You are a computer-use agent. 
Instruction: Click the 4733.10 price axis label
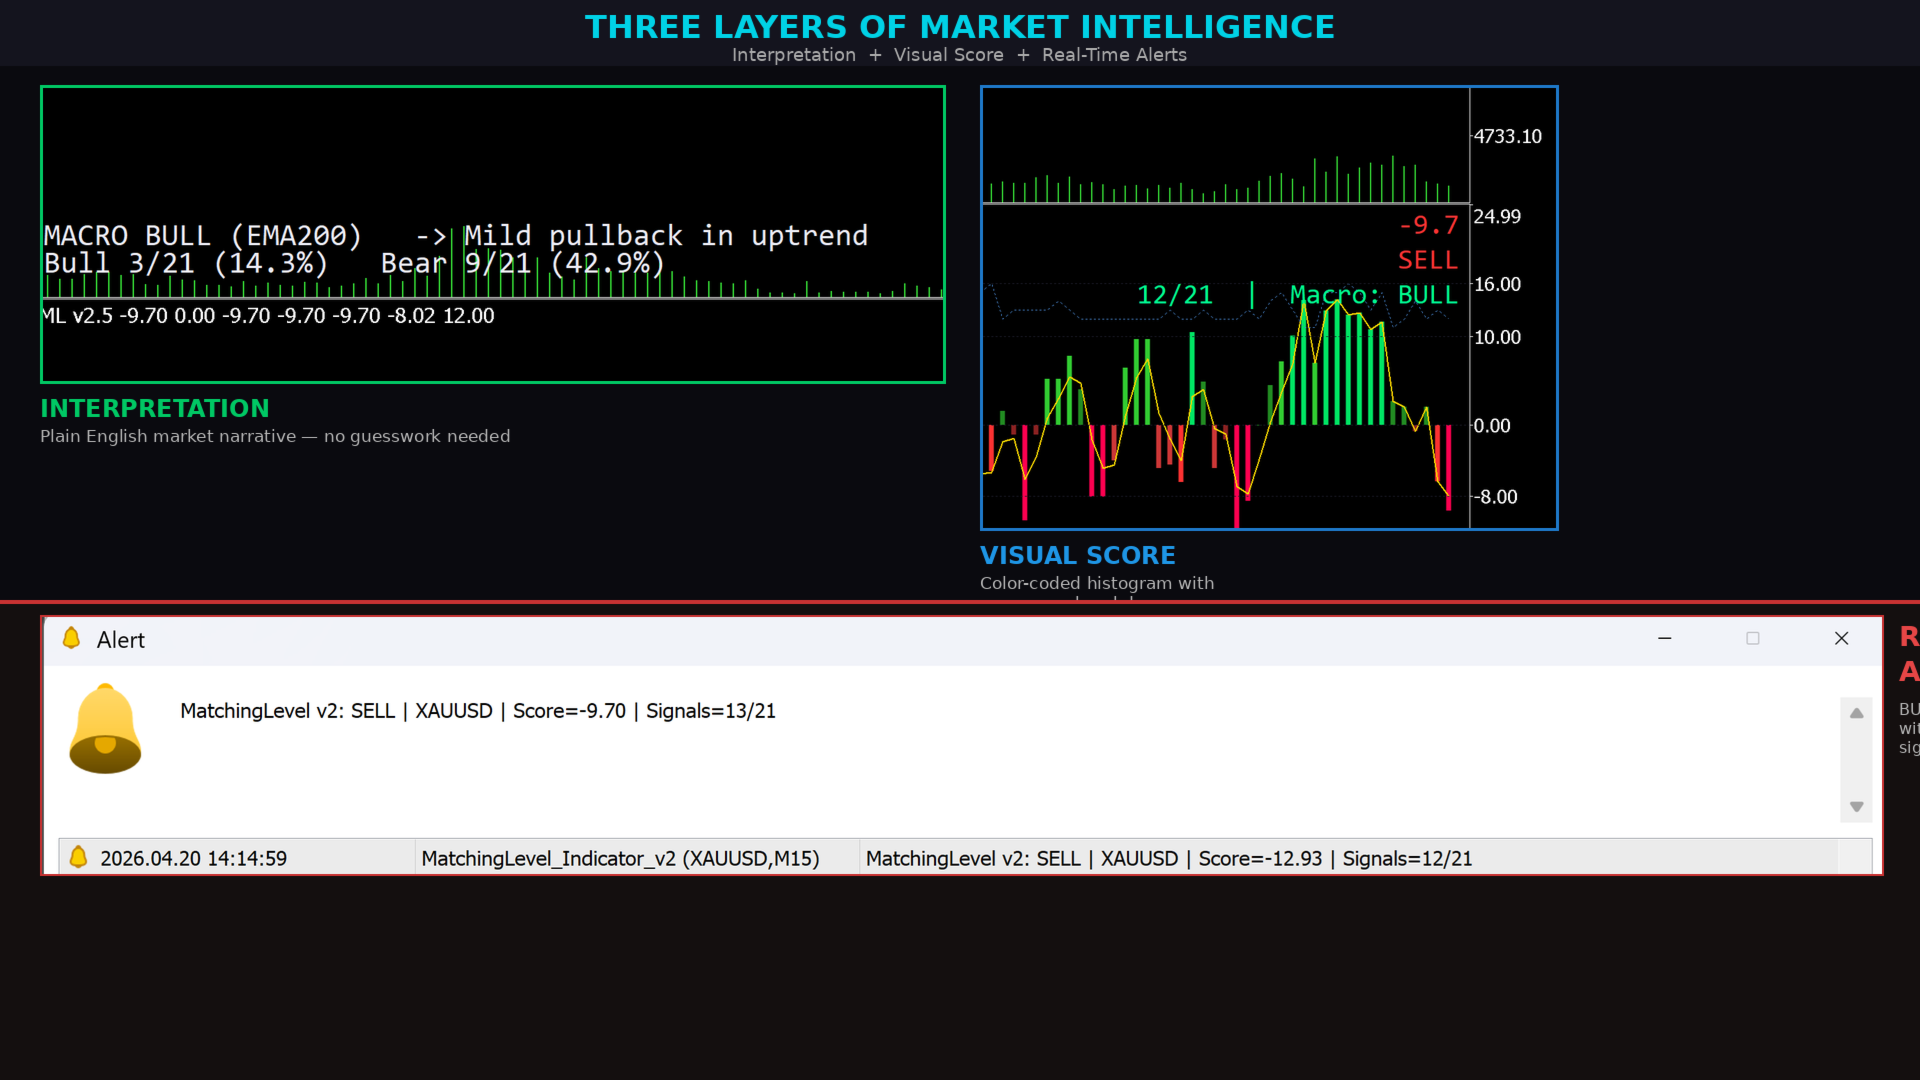click(1507, 137)
